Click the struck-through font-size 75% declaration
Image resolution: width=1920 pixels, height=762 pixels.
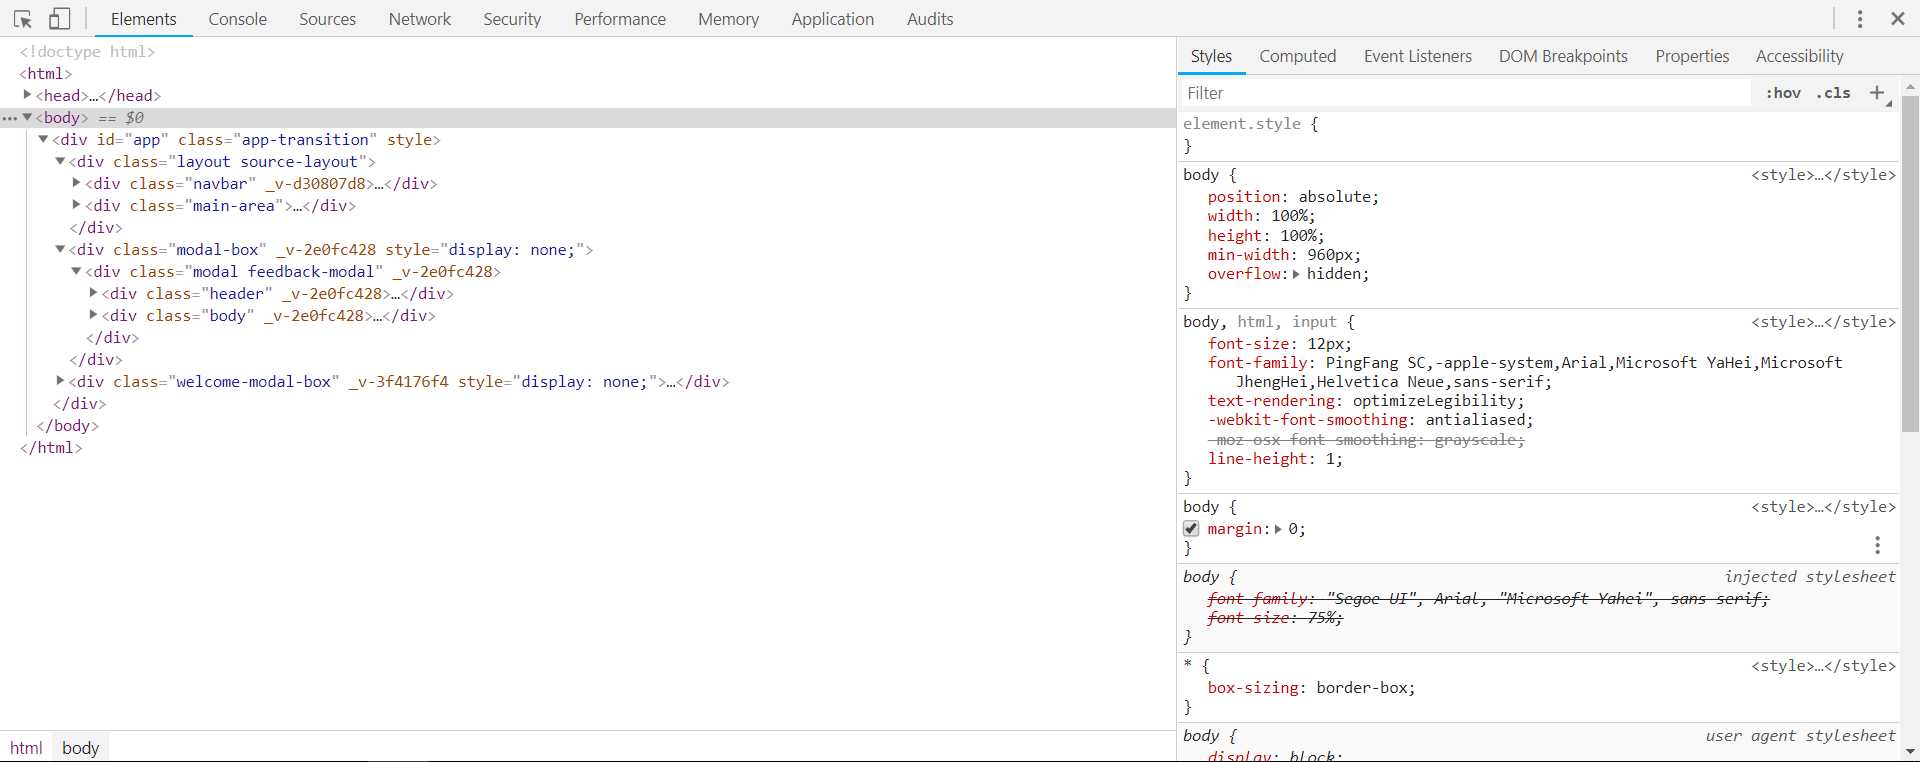coord(1275,618)
